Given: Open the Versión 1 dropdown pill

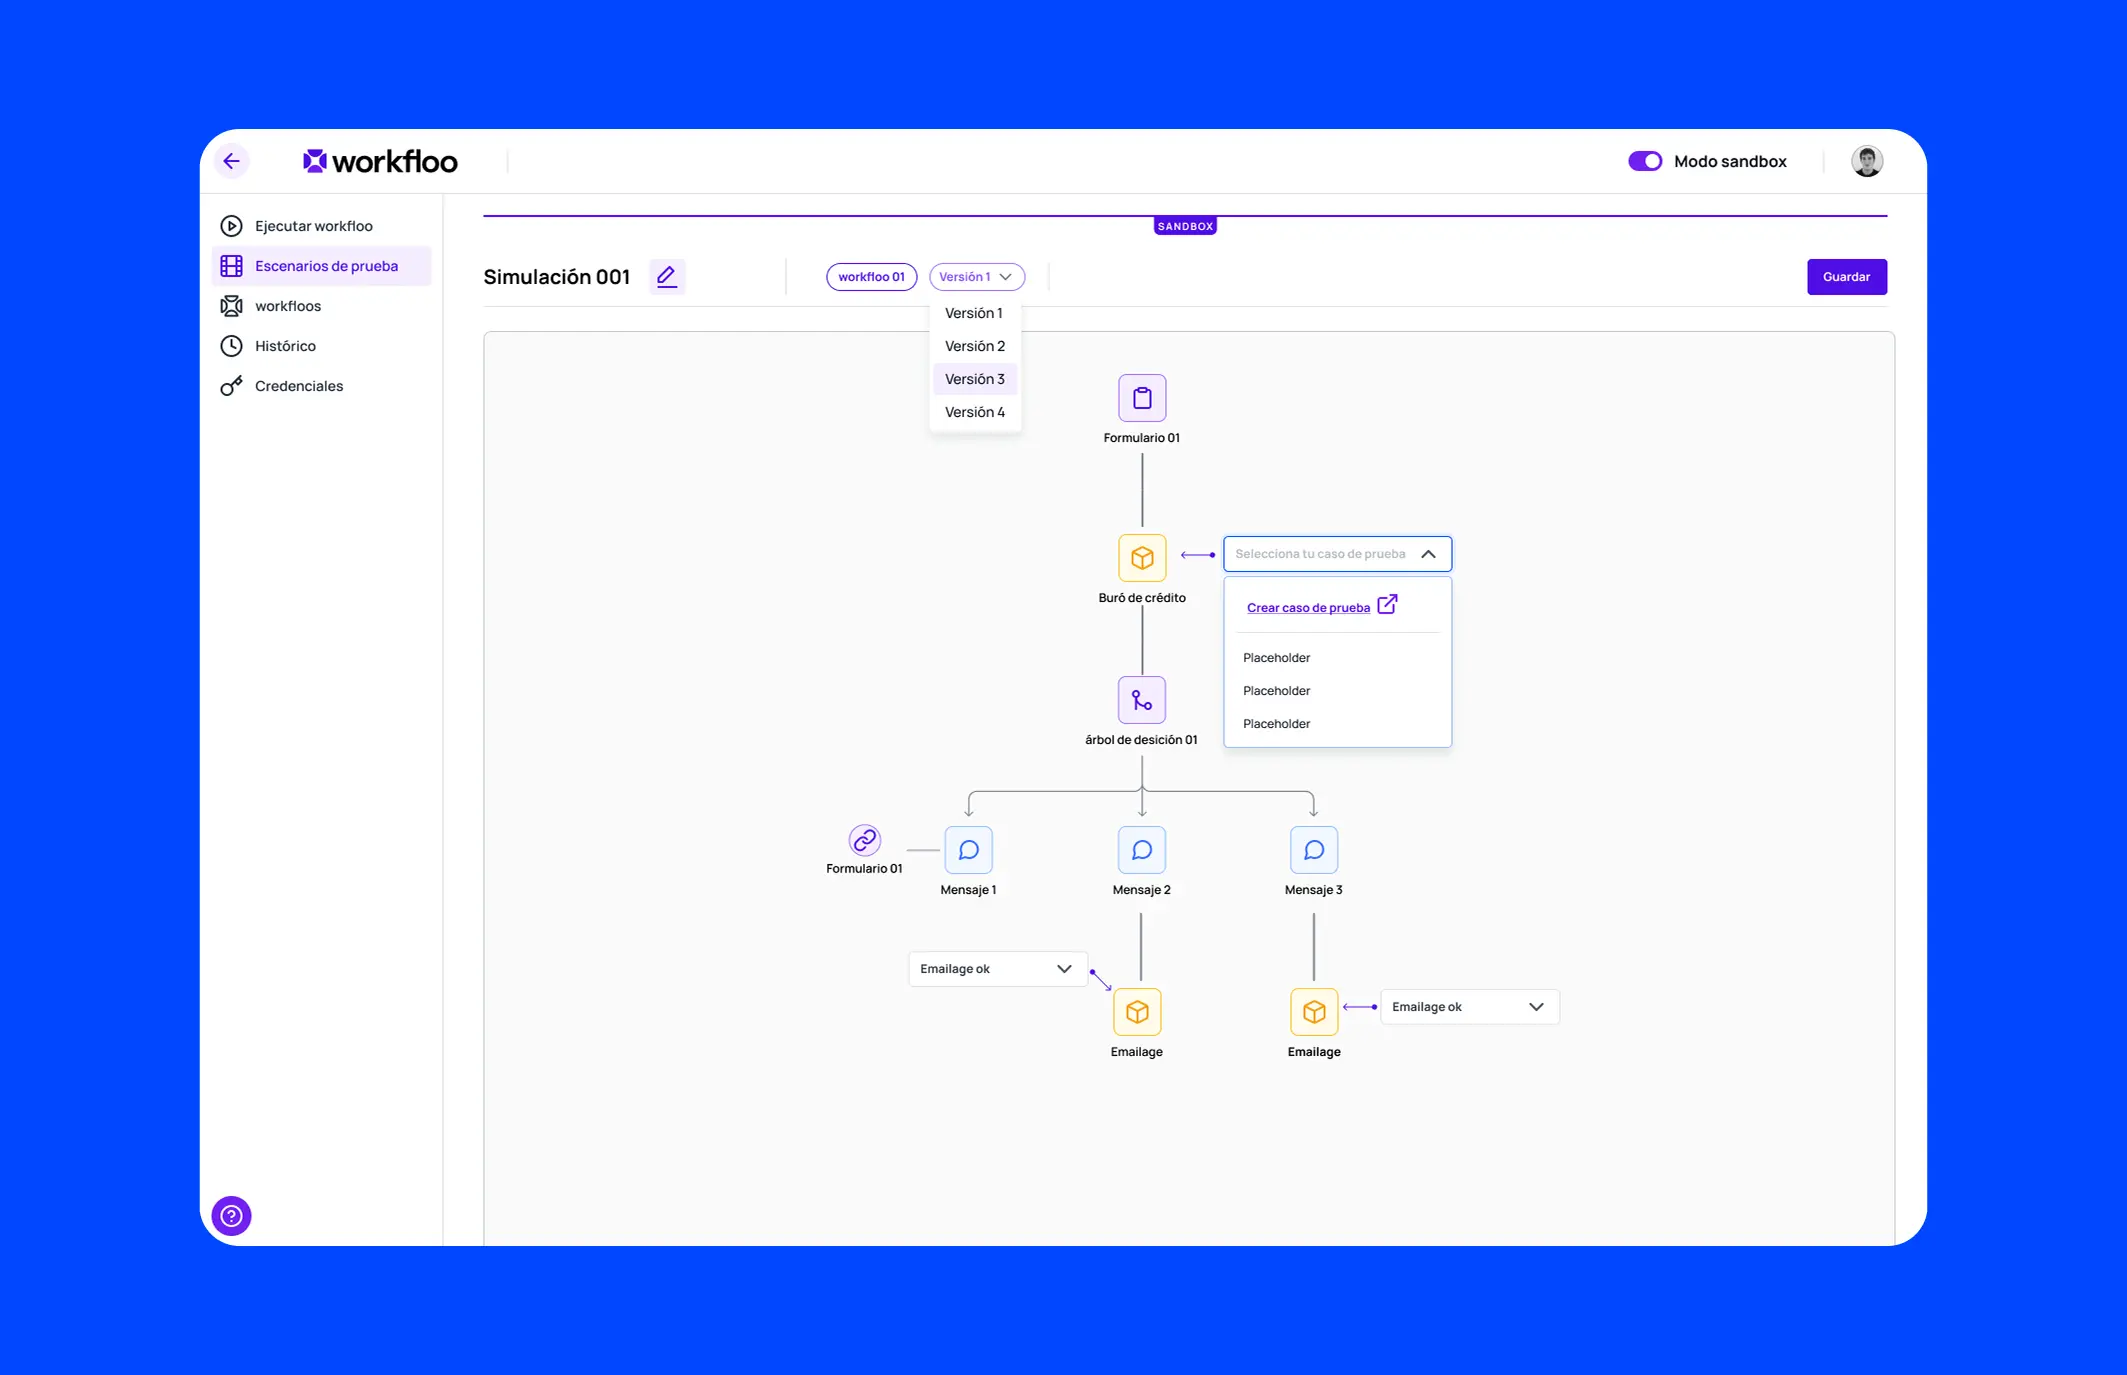Looking at the screenshot, I should point(976,277).
